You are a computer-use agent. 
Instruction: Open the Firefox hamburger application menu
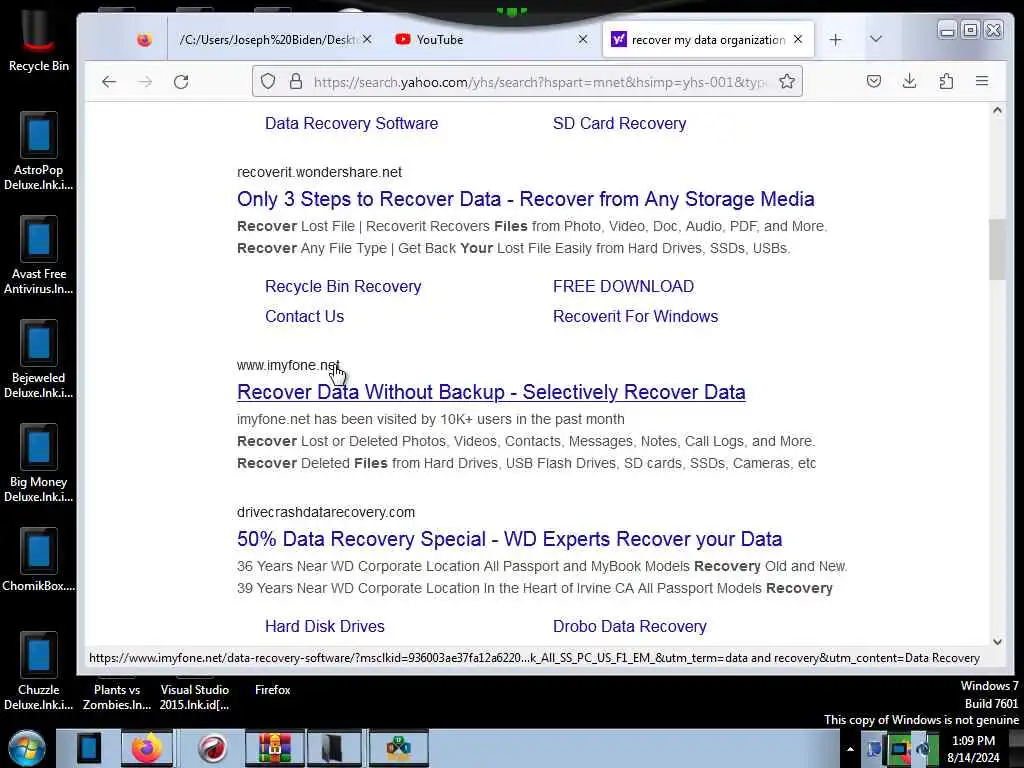pyautogui.click(x=982, y=82)
